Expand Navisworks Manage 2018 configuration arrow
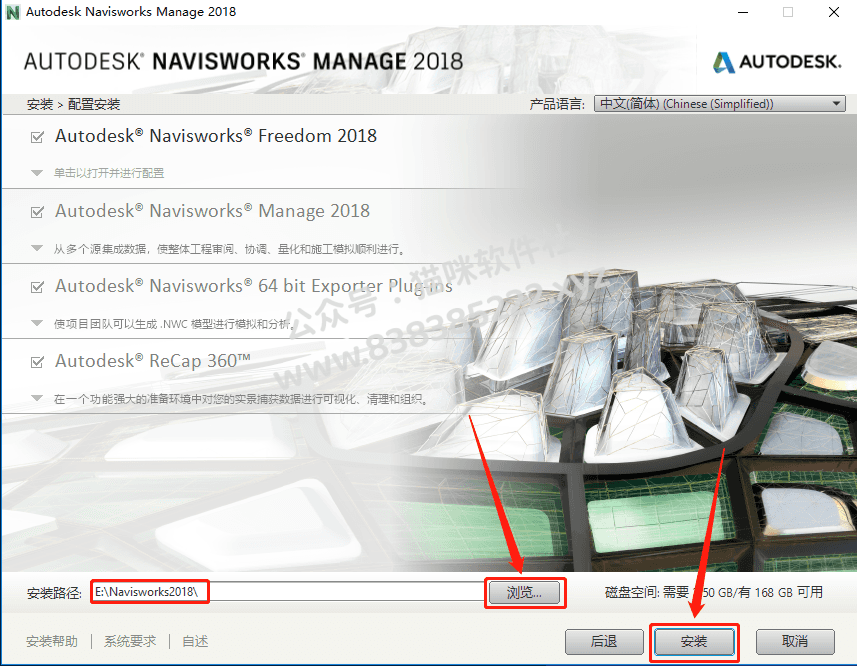Viewport: 857px width, 666px height. click(x=37, y=249)
